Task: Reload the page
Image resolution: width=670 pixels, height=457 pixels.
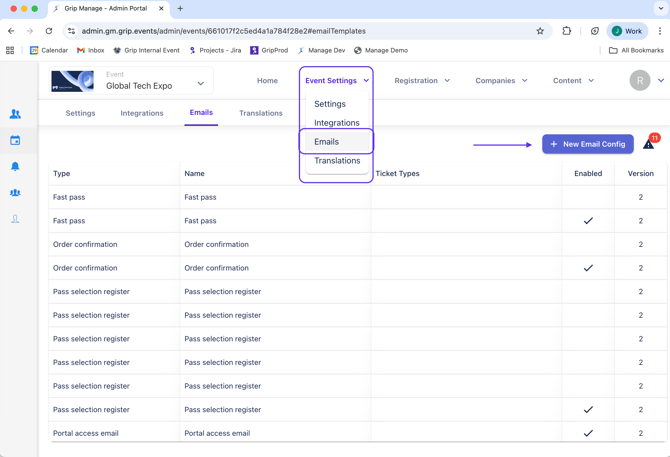Action: pyautogui.click(x=49, y=31)
